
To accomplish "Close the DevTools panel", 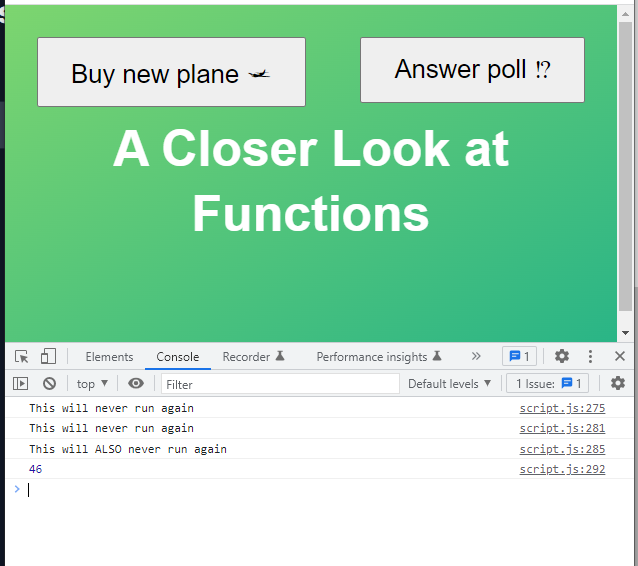I will (620, 356).
